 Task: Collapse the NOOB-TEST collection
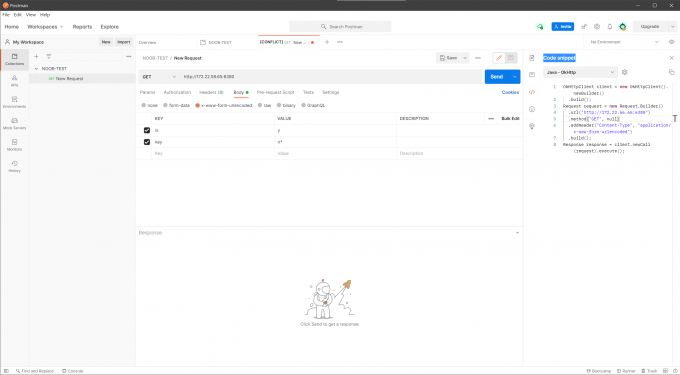pyautogui.click(x=36, y=68)
